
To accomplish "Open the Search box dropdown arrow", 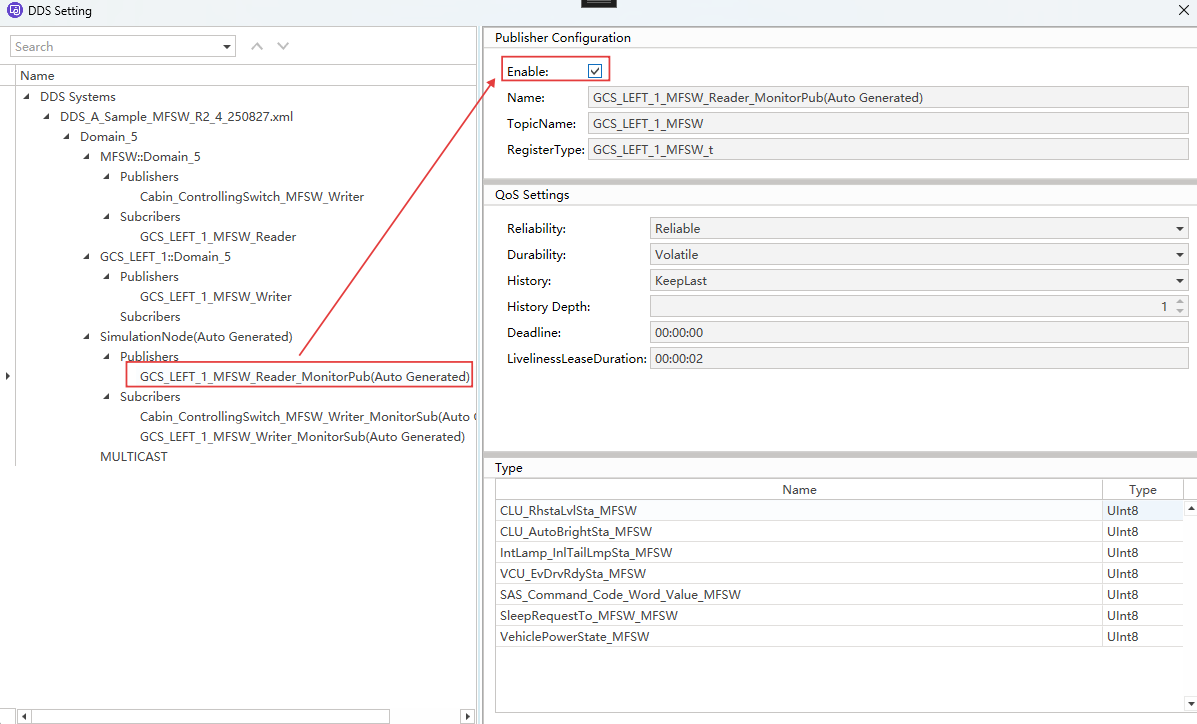I will click(227, 47).
